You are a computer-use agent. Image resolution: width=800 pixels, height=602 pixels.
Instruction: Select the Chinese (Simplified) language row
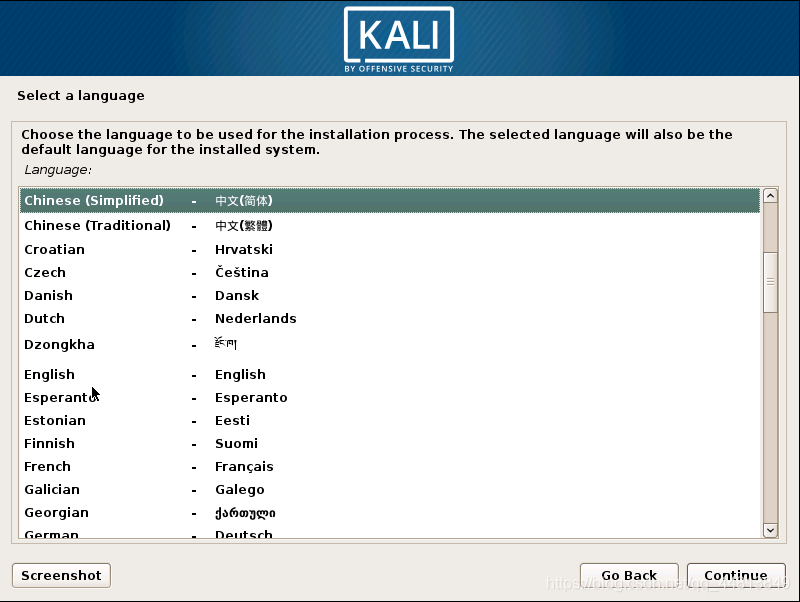pos(390,200)
